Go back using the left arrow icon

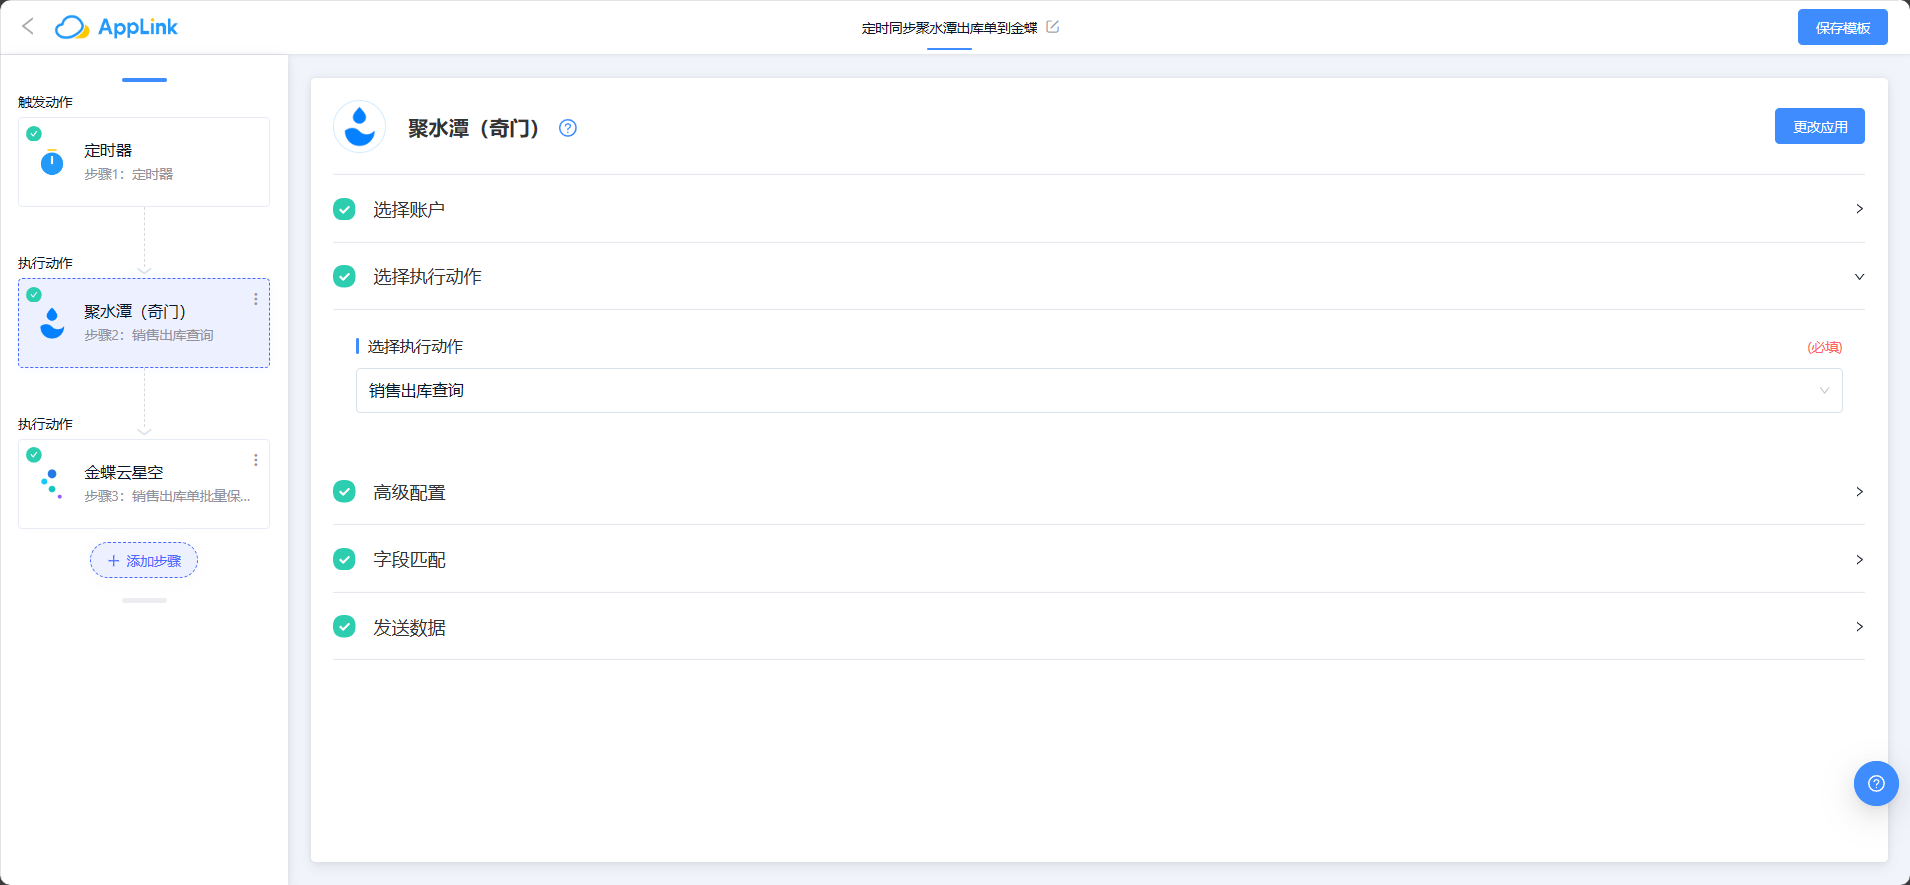[28, 27]
